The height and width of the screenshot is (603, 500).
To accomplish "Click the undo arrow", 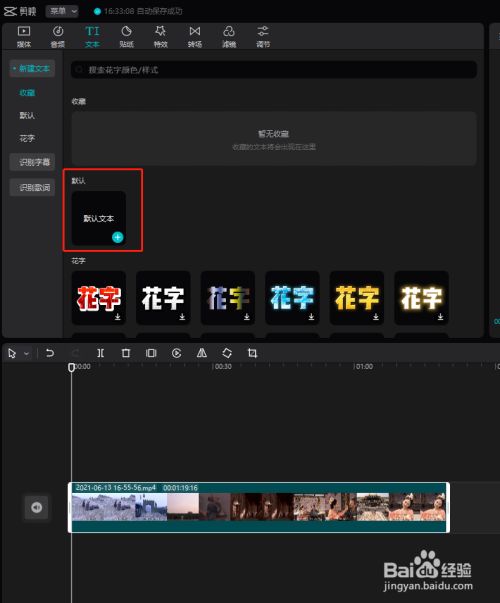I will pyautogui.click(x=50, y=353).
